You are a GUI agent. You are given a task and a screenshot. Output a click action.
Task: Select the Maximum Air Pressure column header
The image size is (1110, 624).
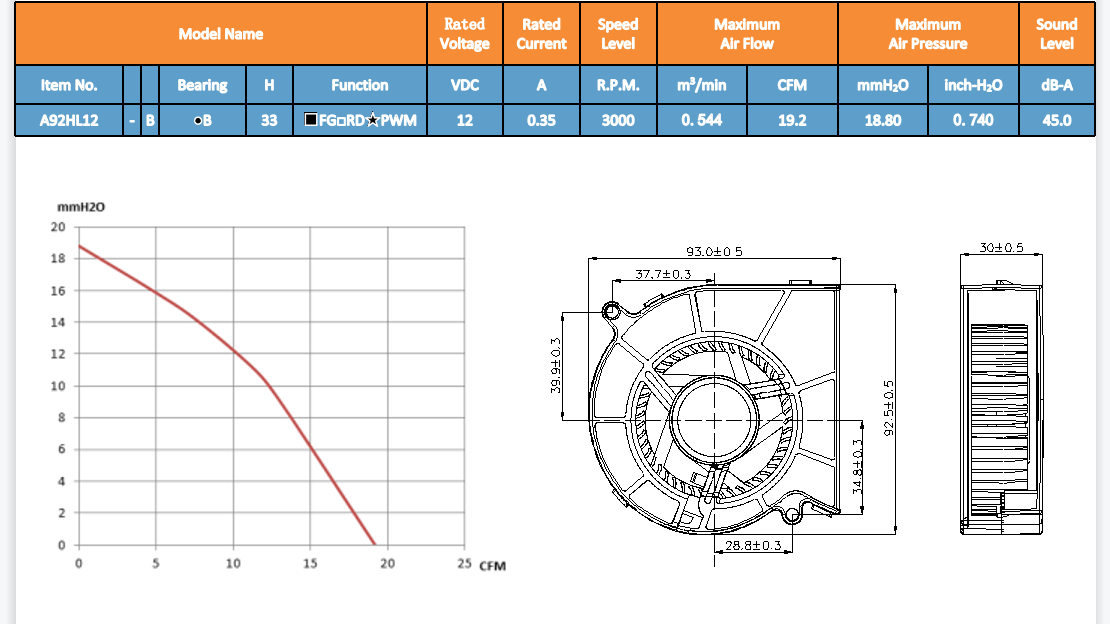click(927, 34)
